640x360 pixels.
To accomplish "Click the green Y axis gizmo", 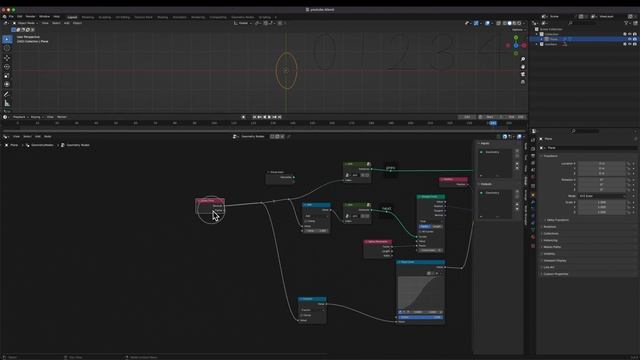I will (516, 38).
